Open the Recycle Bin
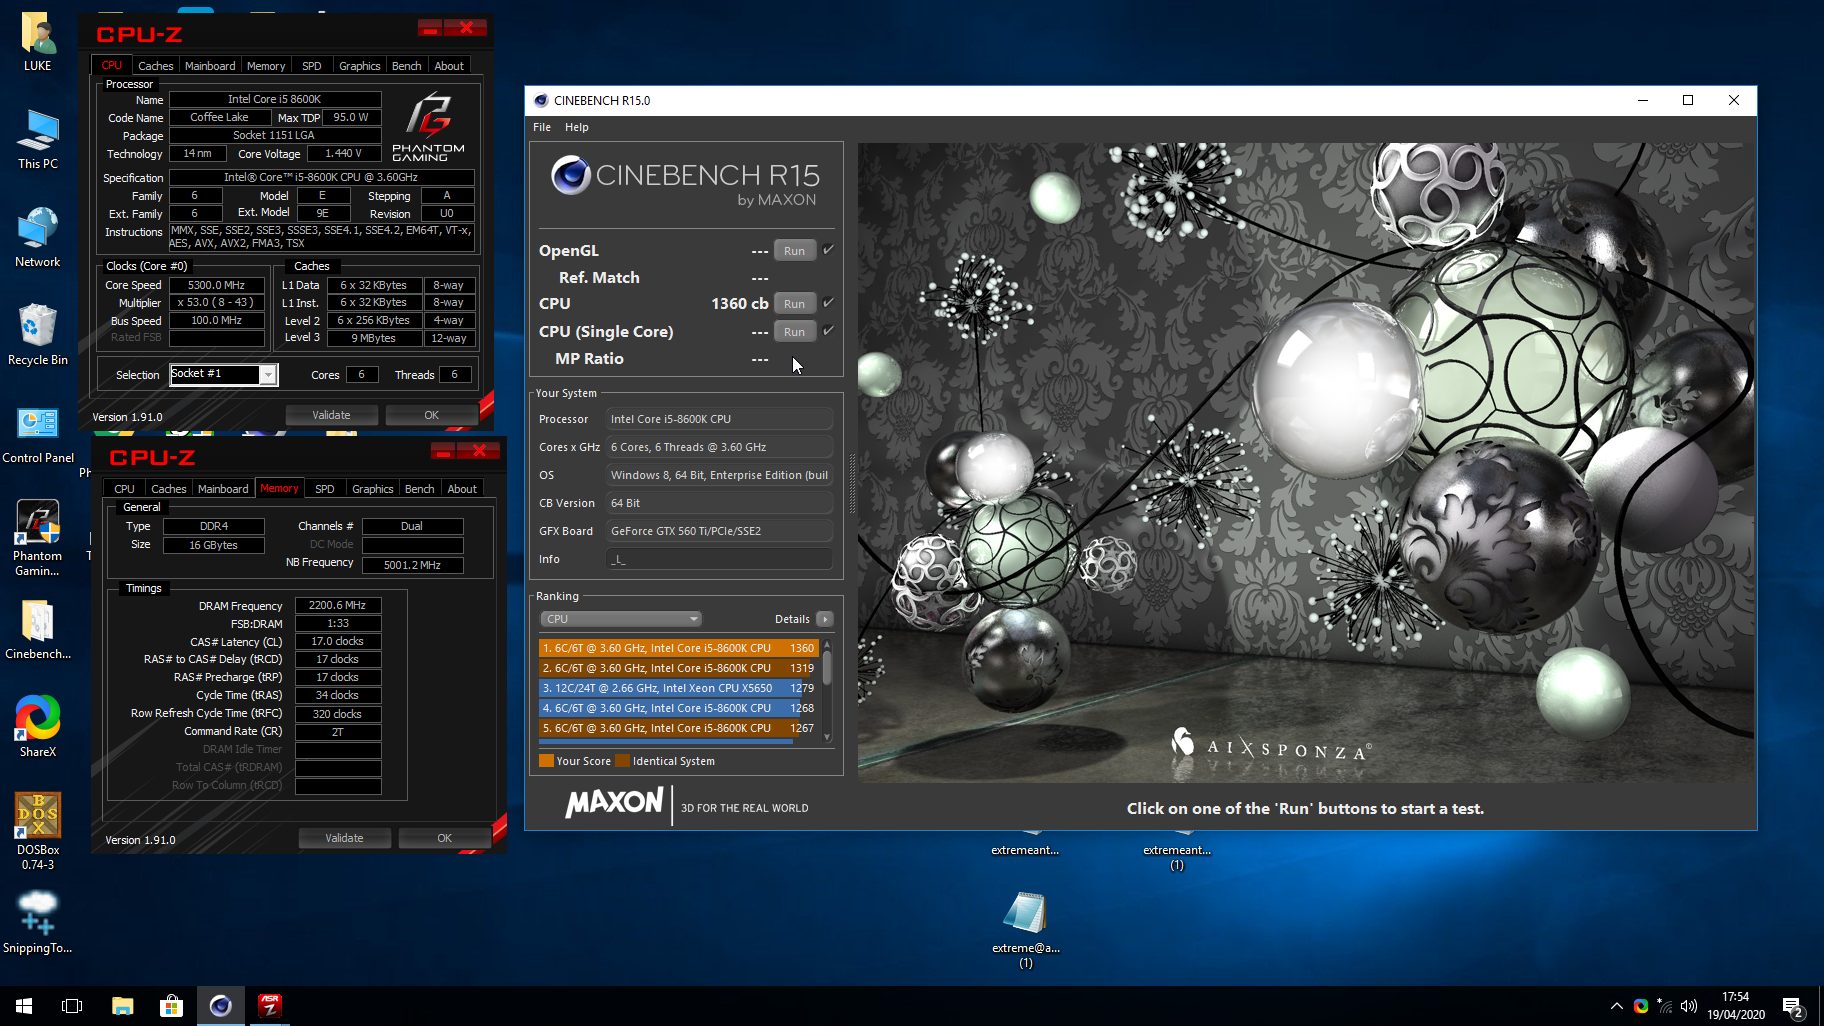Screen dimensions: 1824x1026 click(38, 336)
